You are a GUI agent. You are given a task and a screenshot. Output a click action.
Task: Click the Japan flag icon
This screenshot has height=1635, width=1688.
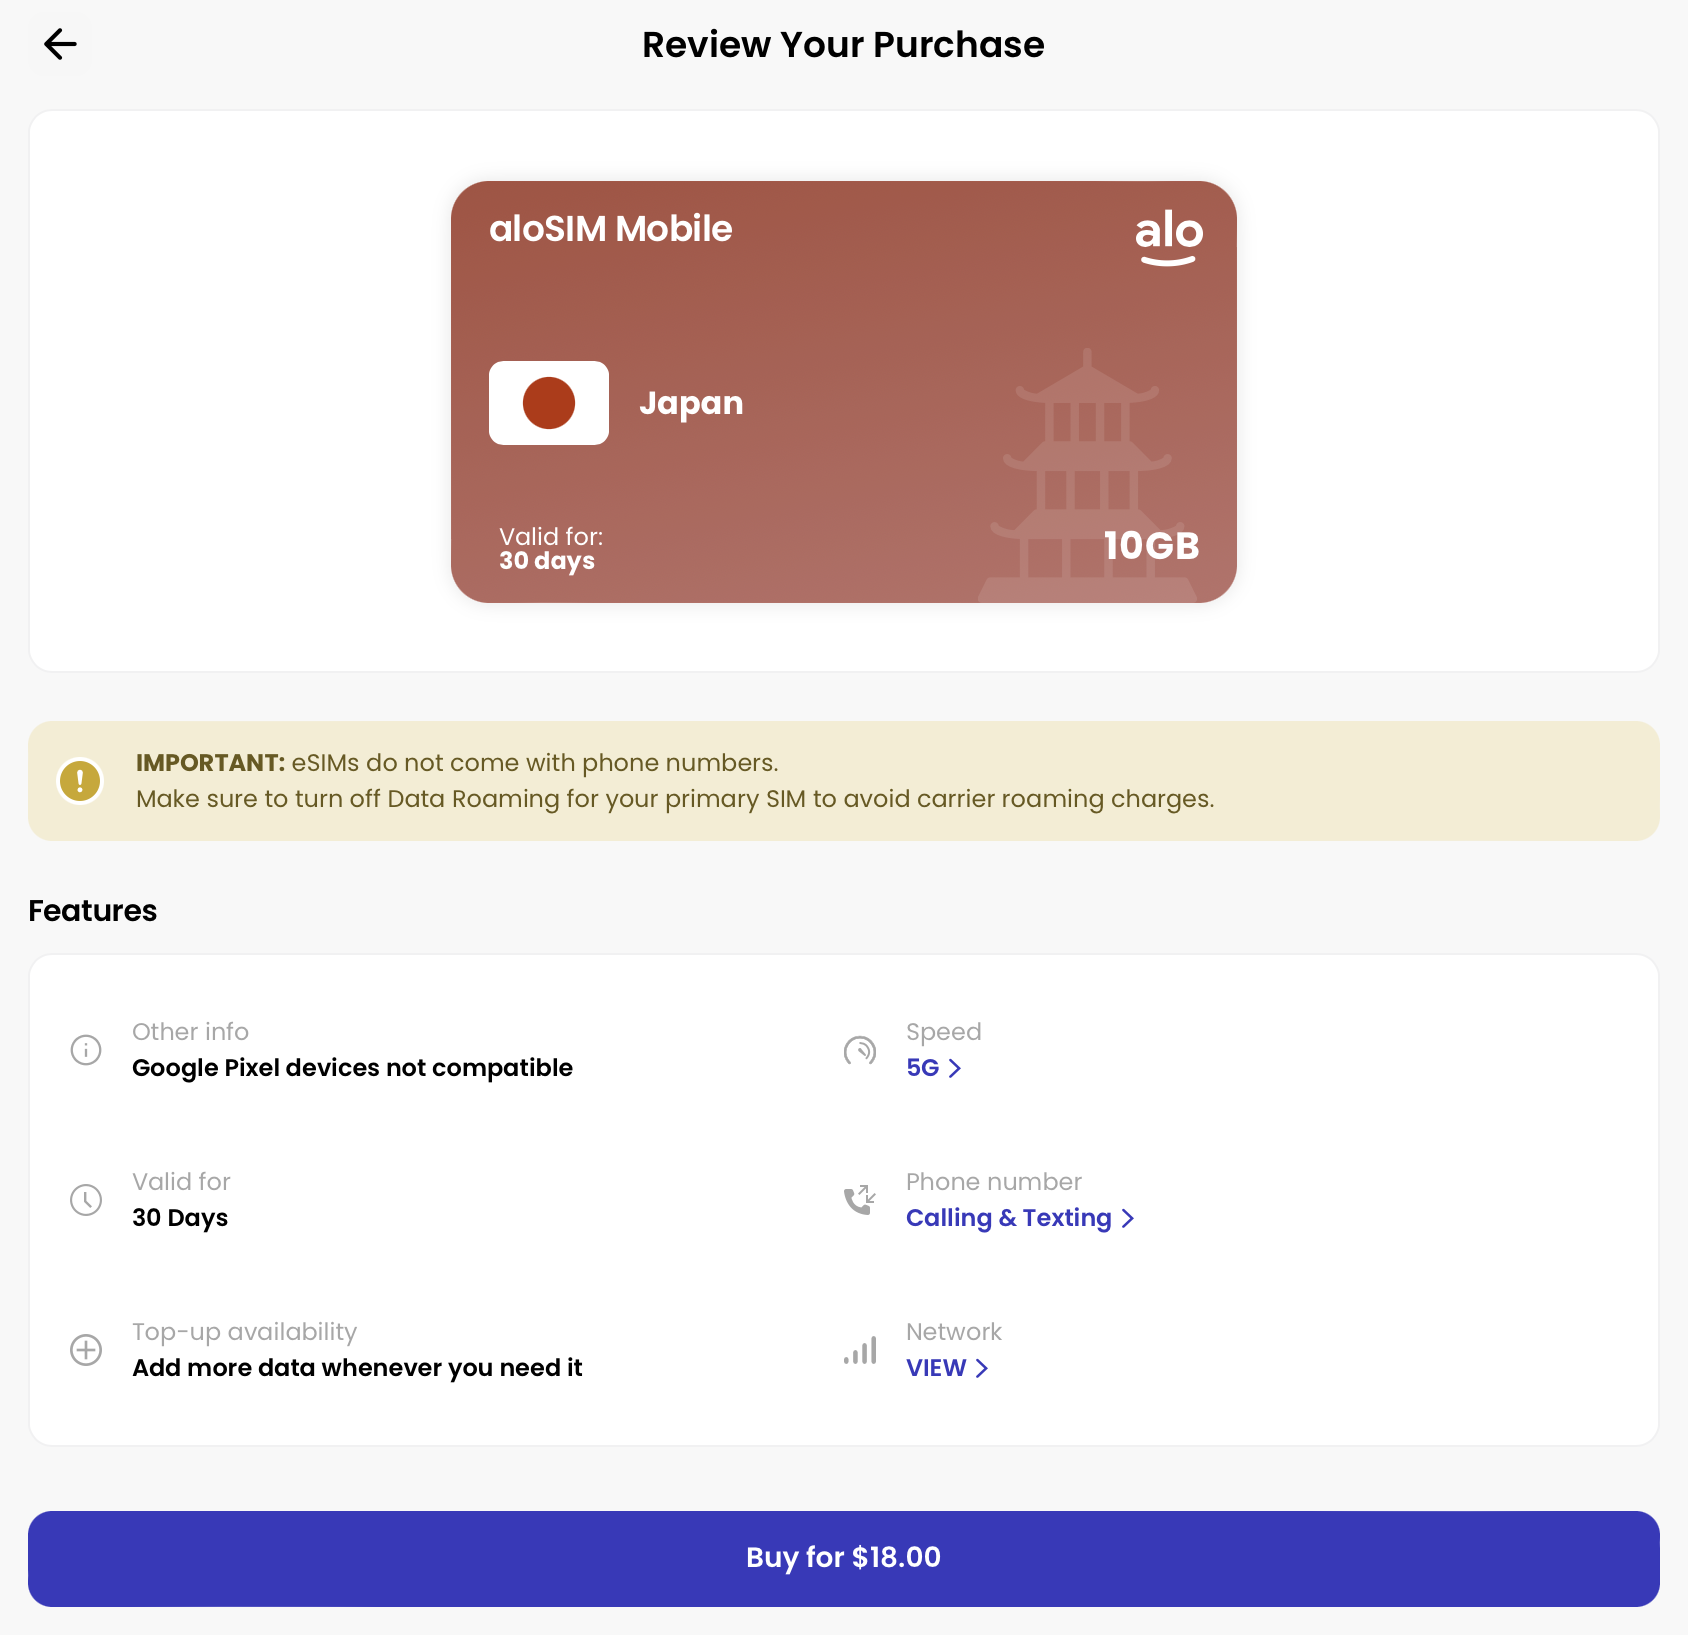pyautogui.click(x=549, y=403)
